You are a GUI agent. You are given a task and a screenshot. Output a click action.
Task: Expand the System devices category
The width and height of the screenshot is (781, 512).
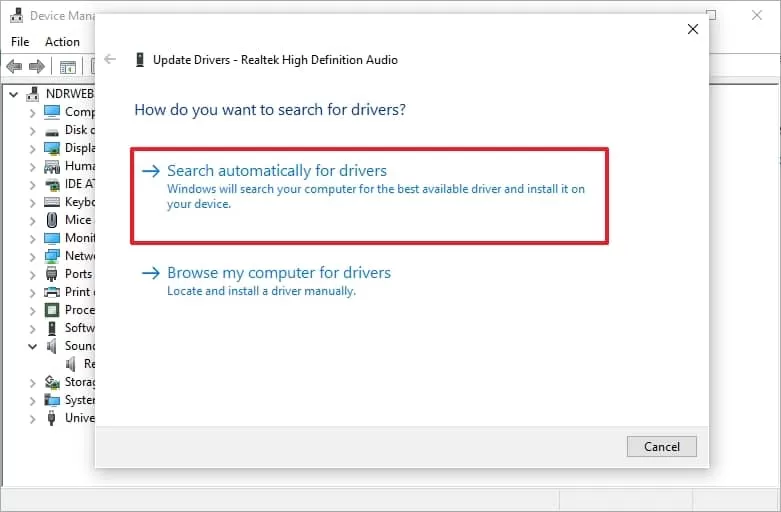tap(33, 400)
